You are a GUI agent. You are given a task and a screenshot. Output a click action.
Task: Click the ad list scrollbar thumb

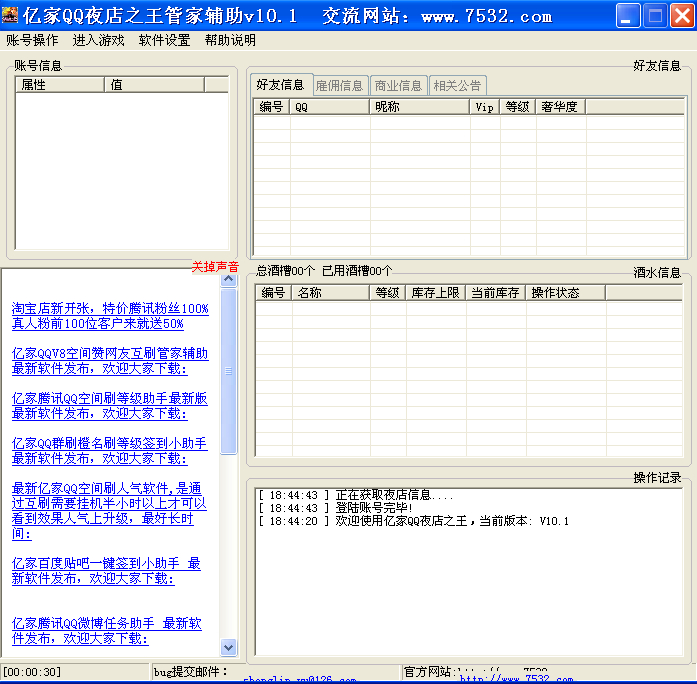[228, 371]
